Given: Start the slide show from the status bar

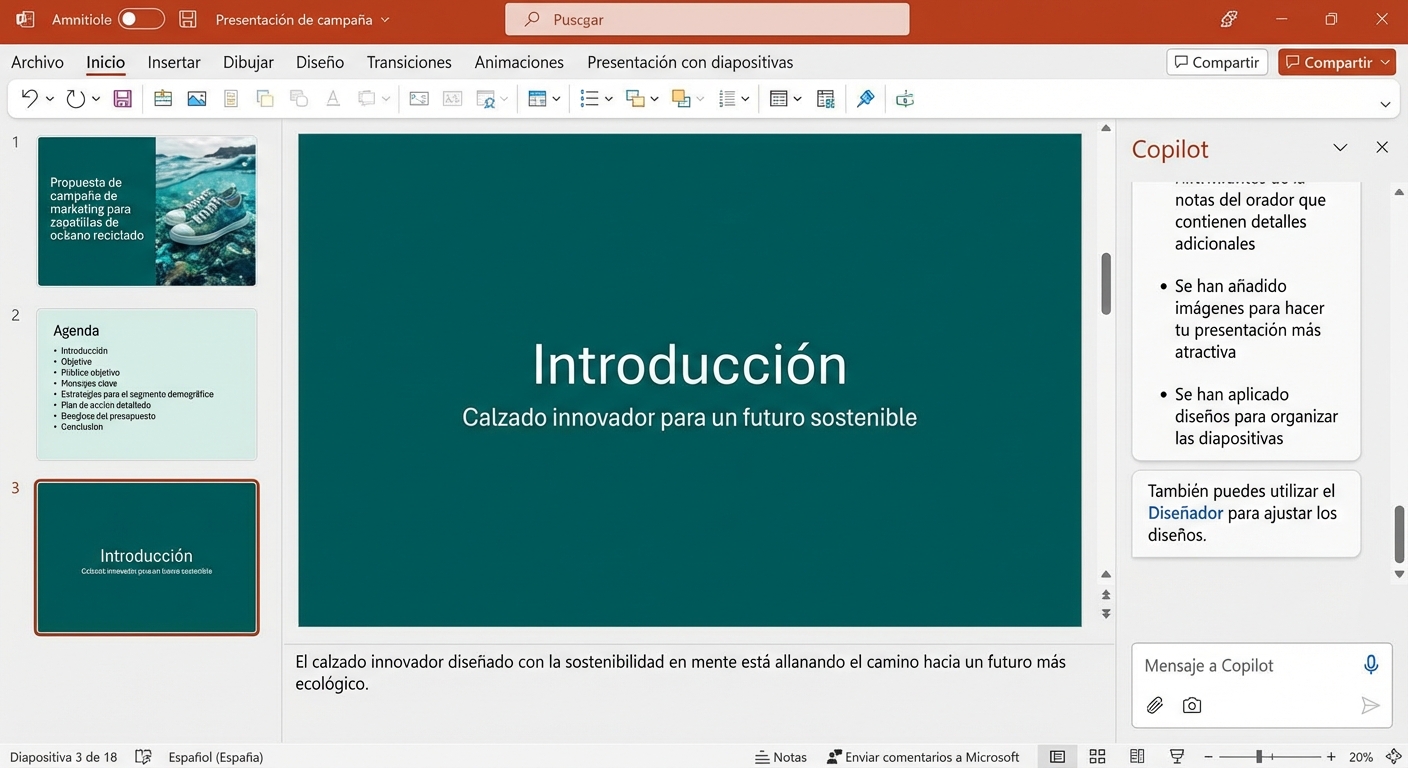Looking at the screenshot, I should point(1177,756).
